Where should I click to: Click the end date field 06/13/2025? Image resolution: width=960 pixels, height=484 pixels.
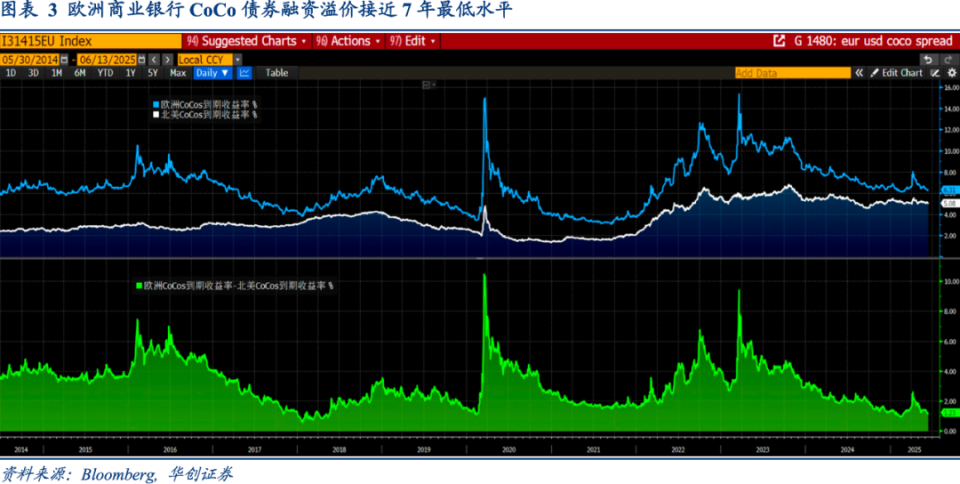[108, 59]
